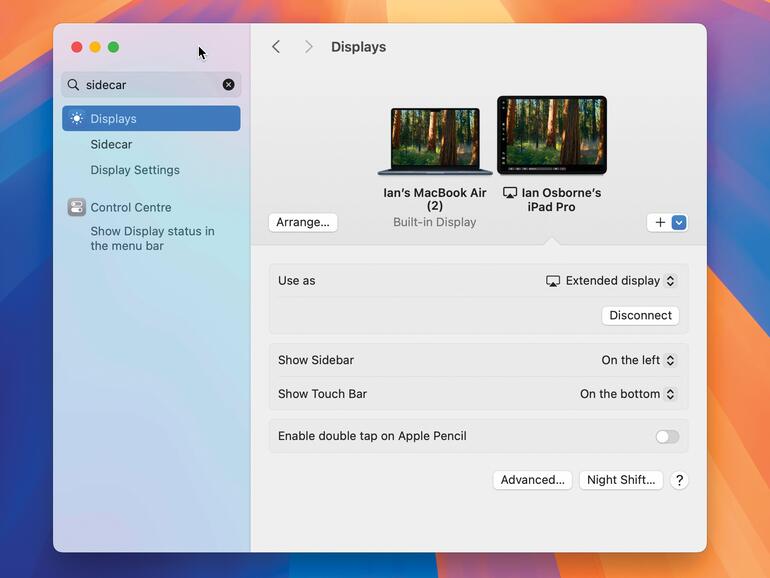Click the Disconnect button

click(x=640, y=315)
